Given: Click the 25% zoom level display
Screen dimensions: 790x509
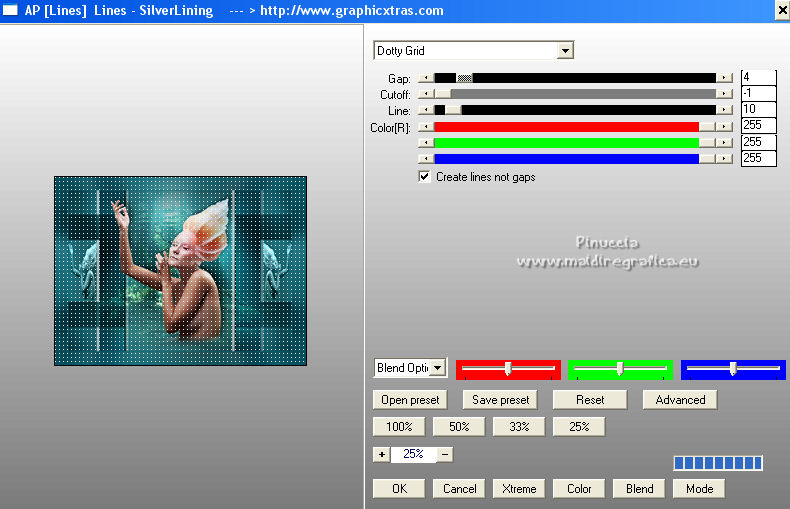Looking at the screenshot, I should (x=413, y=454).
